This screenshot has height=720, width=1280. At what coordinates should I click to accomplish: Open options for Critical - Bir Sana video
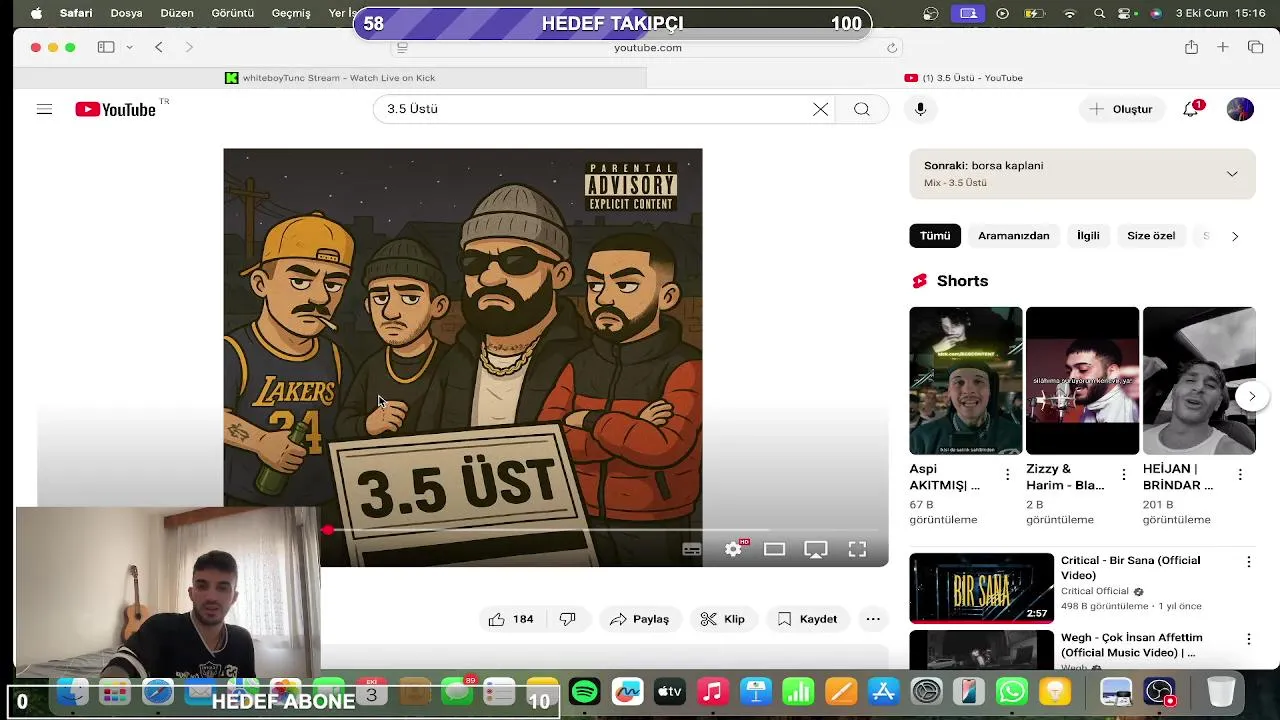[x=1248, y=562]
